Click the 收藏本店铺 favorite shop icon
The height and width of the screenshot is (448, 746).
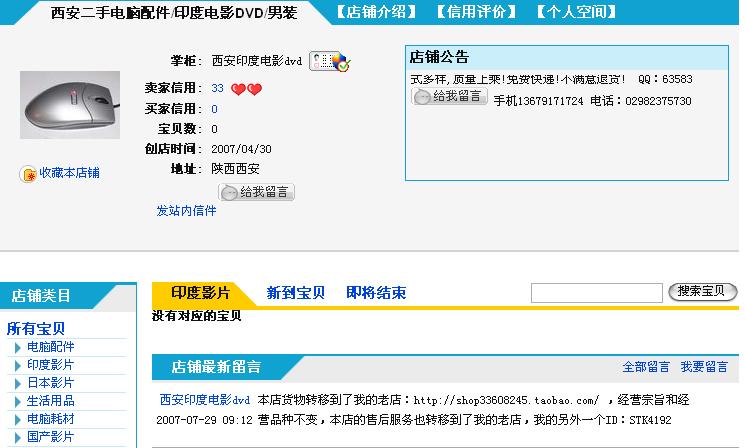28,173
